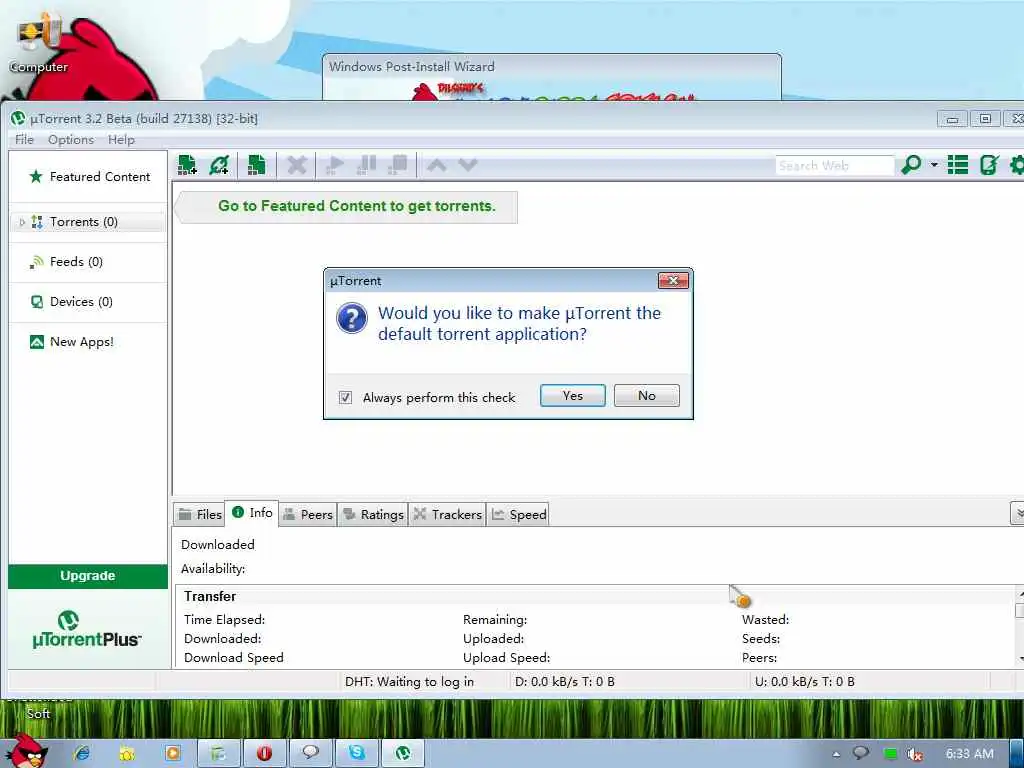Open the Opera taskbar button
This screenshot has height=768, width=1024.
pyautogui.click(x=264, y=754)
